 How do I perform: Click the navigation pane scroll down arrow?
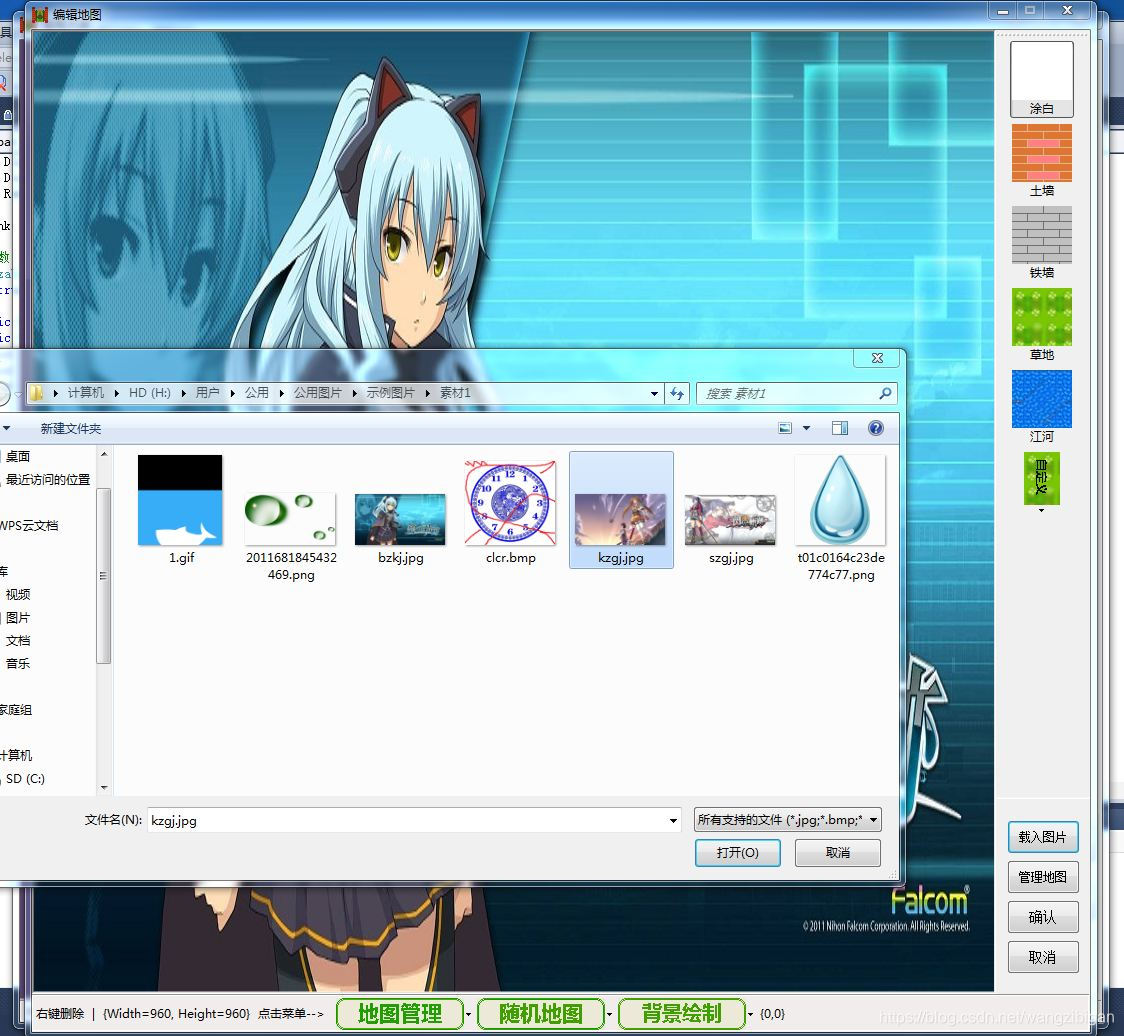click(x=104, y=787)
